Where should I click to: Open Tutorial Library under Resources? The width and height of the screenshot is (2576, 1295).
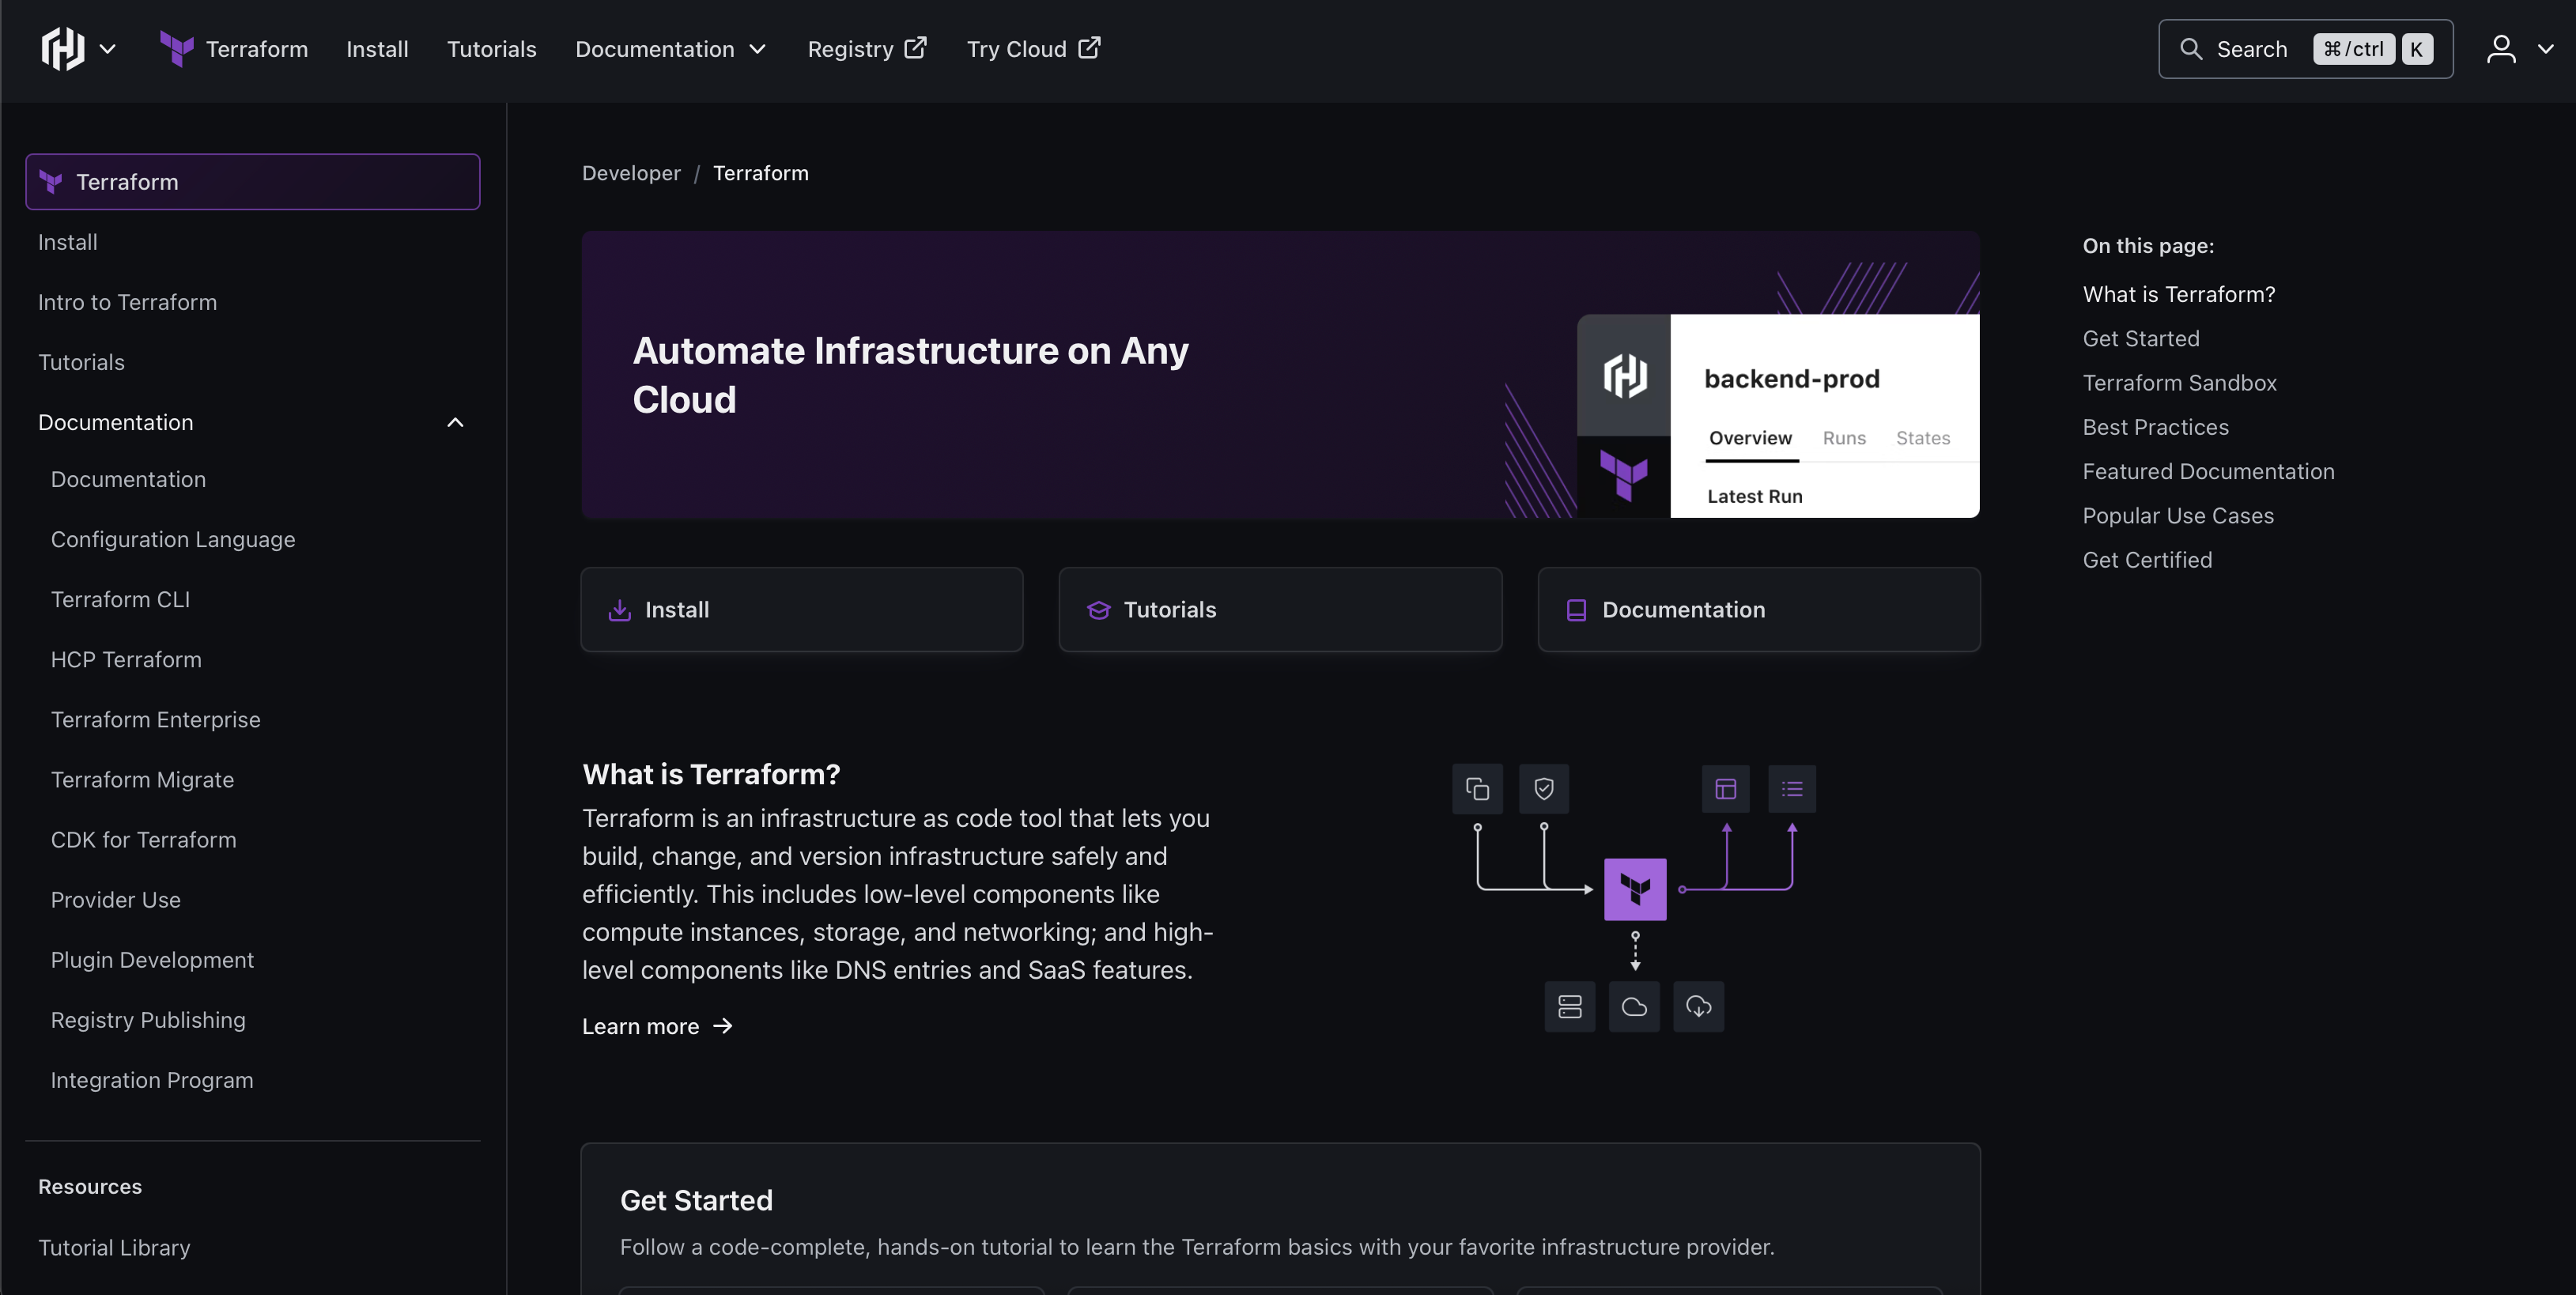(114, 1247)
